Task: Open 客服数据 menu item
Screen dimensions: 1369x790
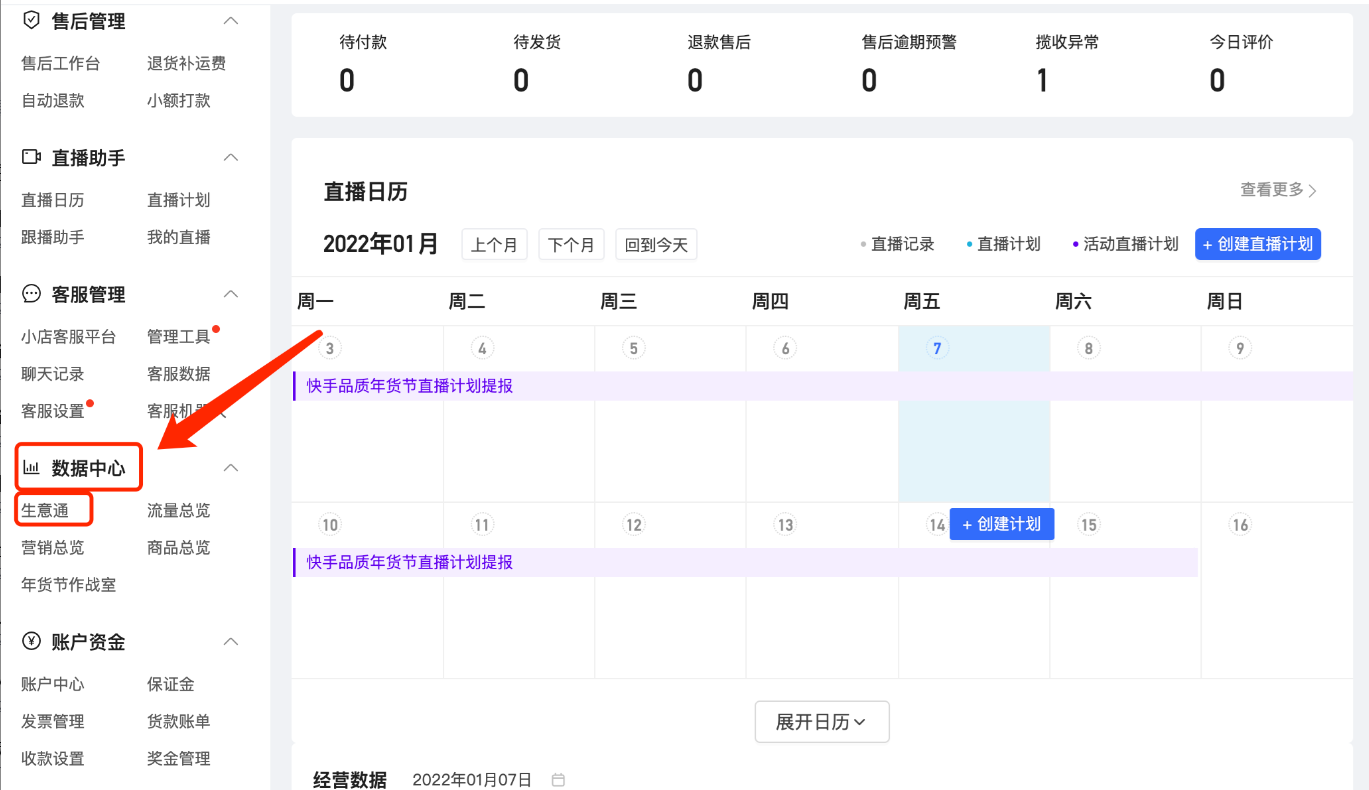Action: (x=179, y=374)
